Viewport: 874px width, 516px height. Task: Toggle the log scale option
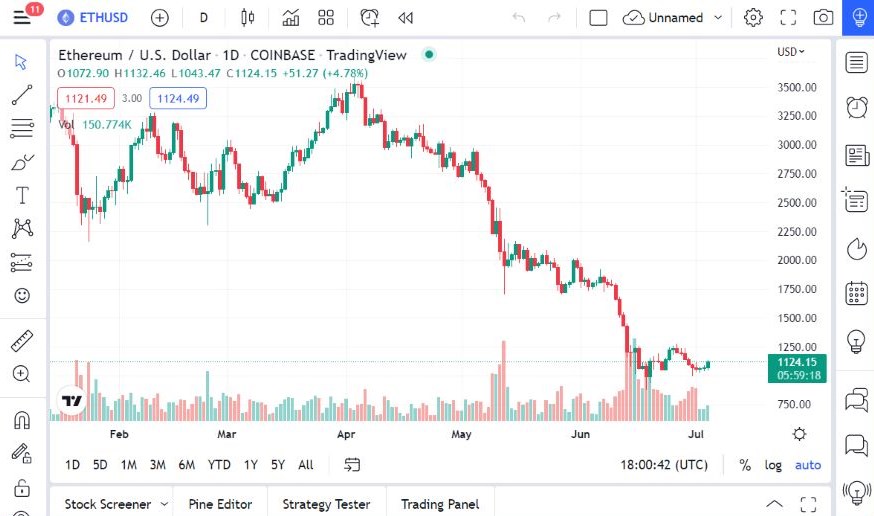point(774,465)
